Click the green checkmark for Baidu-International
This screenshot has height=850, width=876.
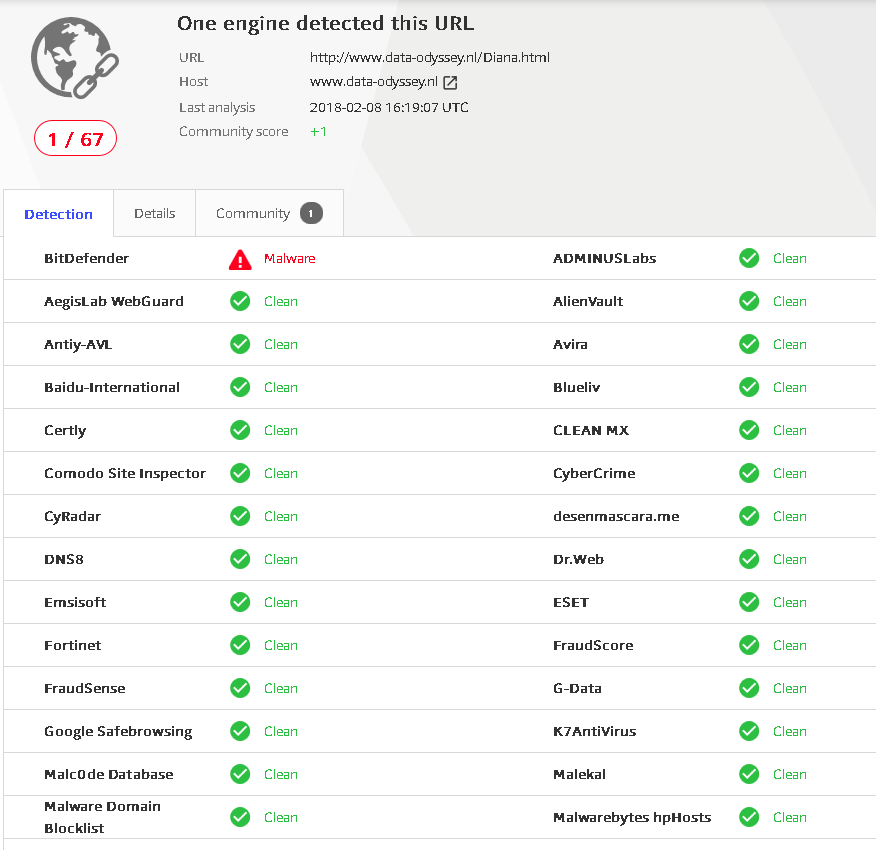[x=240, y=387]
